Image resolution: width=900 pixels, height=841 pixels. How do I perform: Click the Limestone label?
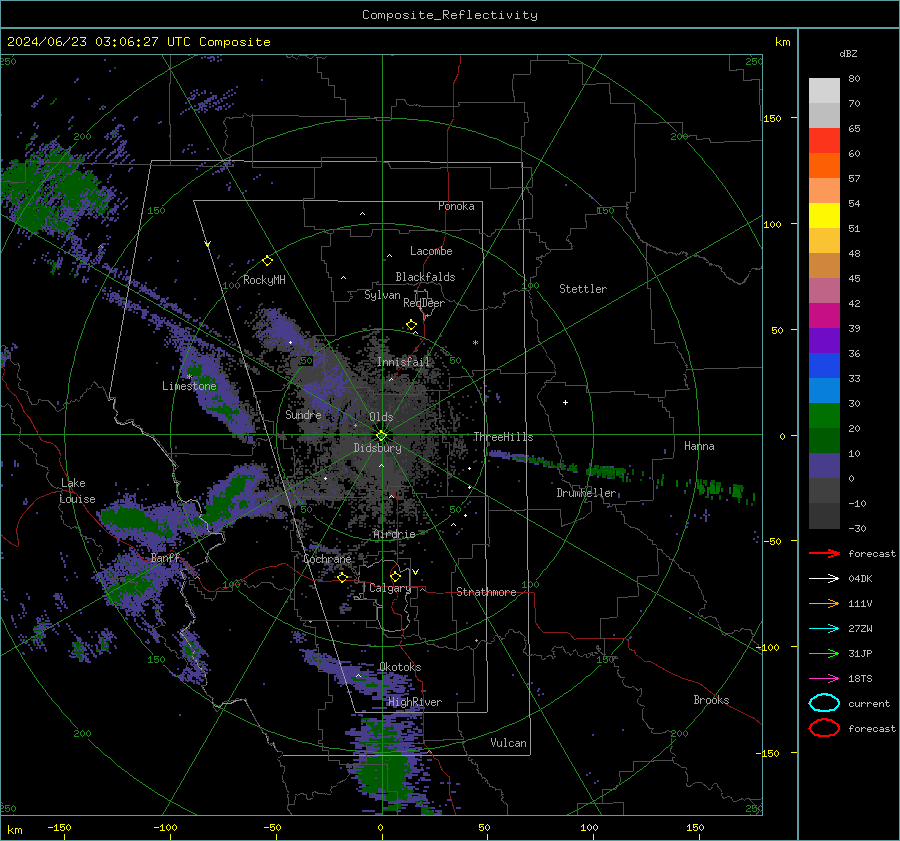coord(189,386)
